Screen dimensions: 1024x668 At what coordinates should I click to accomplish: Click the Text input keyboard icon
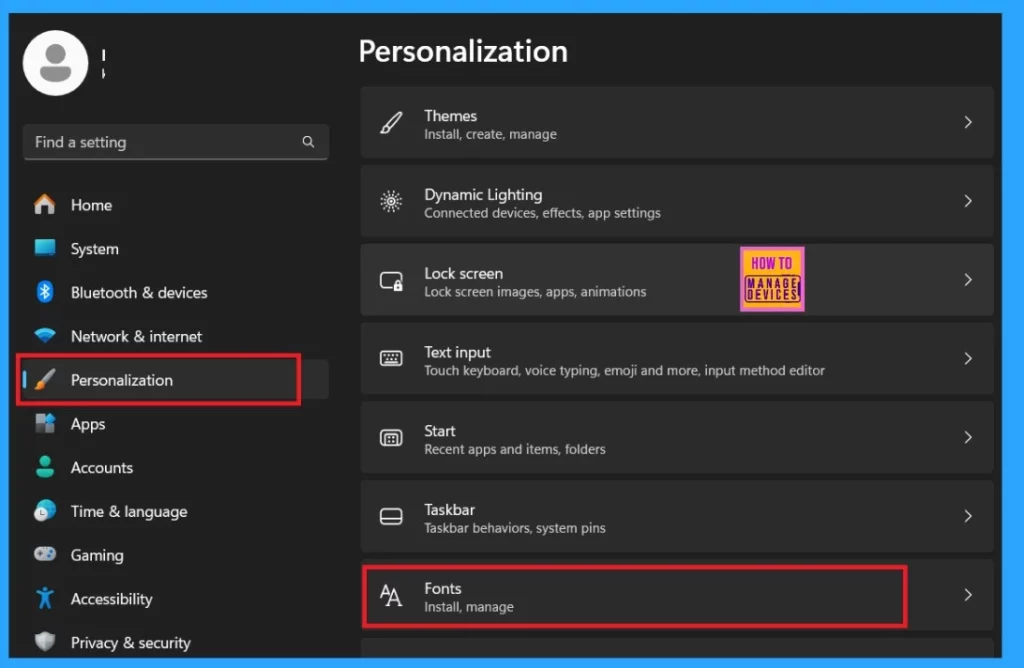tap(391, 358)
